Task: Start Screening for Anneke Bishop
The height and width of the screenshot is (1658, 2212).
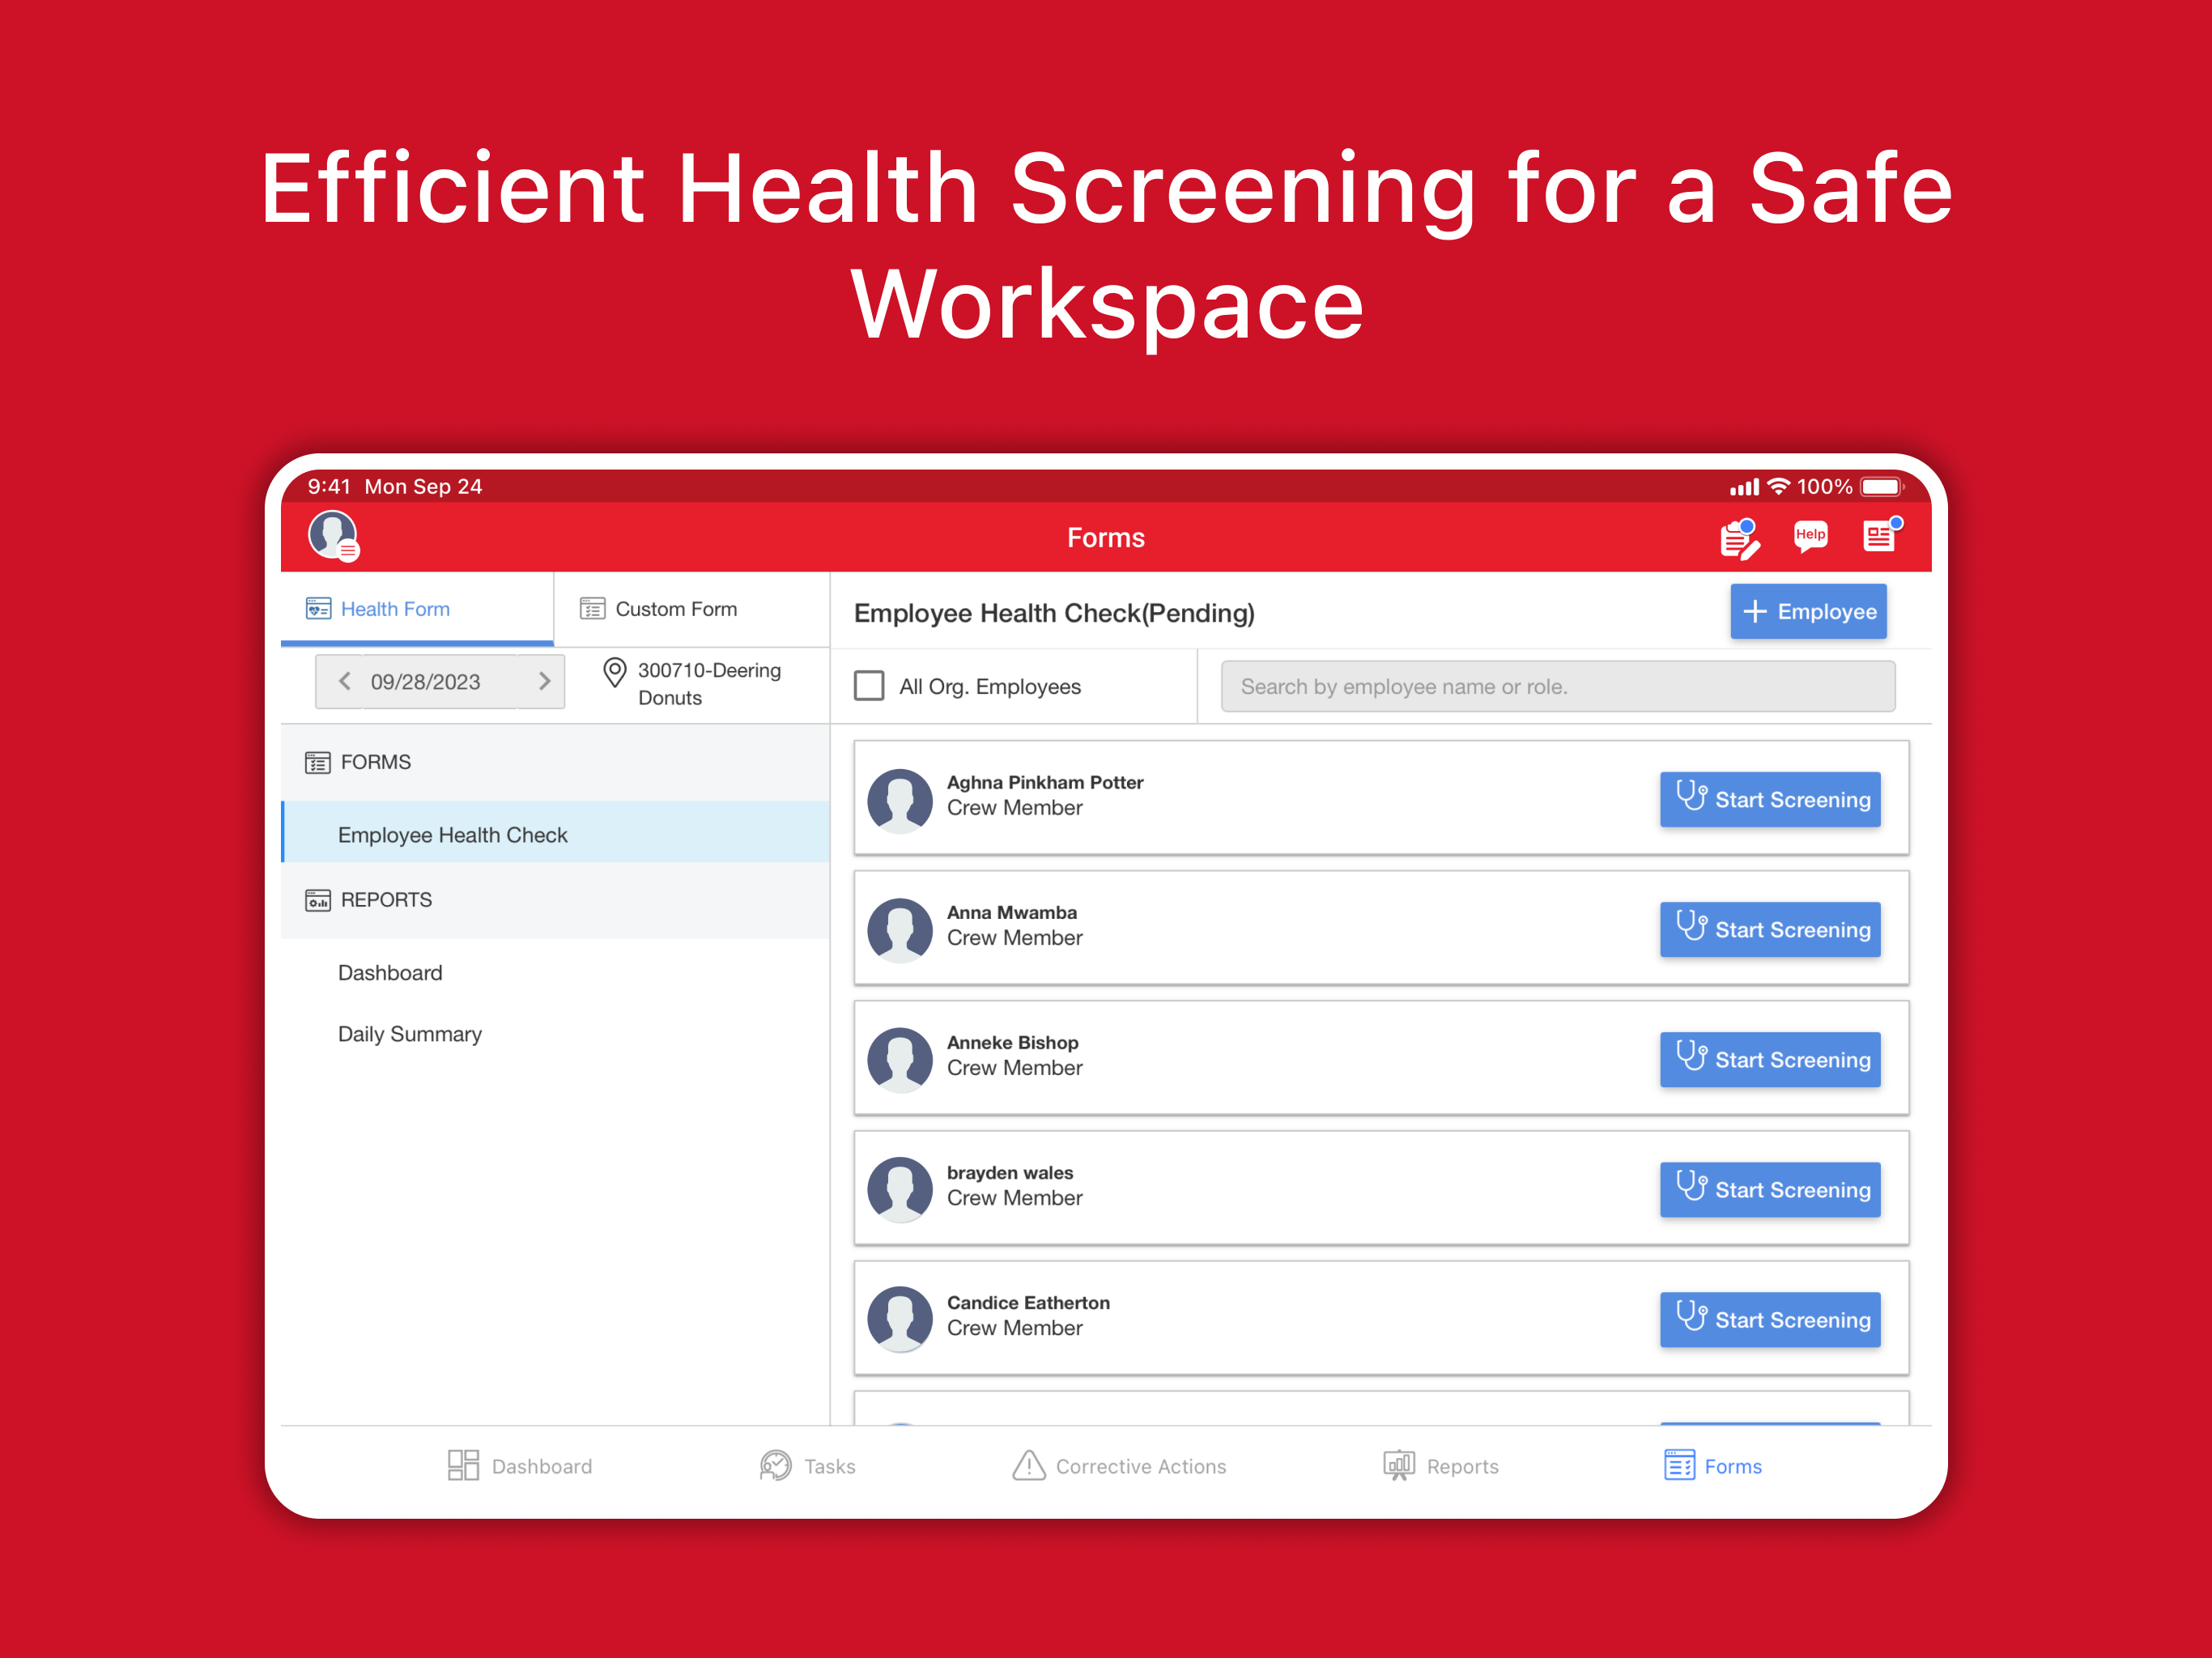Action: click(x=1770, y=1060)
